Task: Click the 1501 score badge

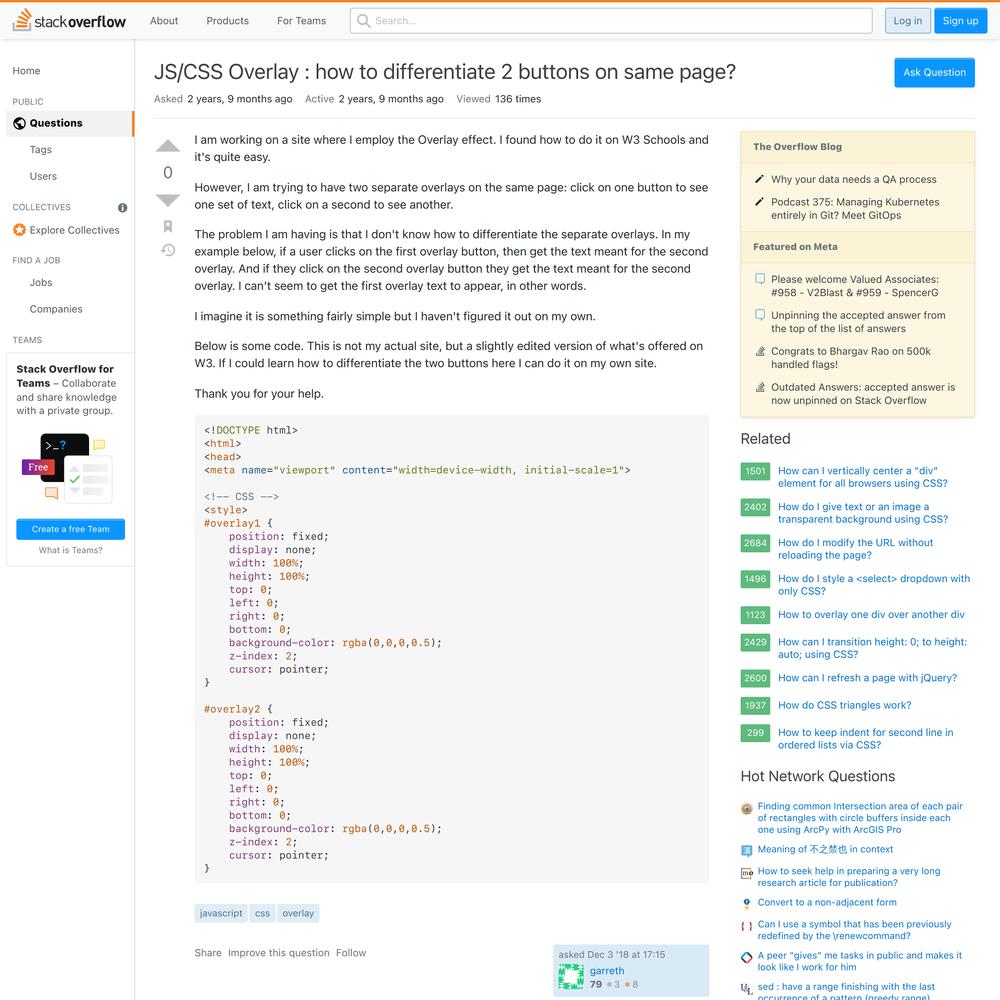Action: 755,471
